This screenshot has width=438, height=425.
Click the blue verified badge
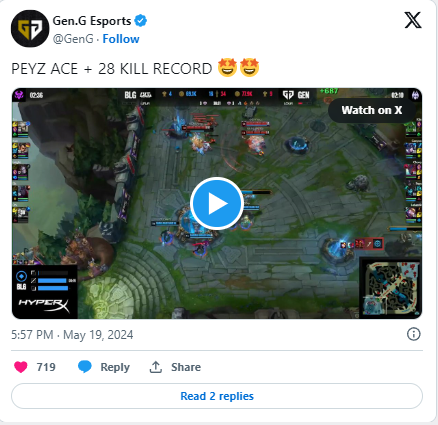(x=140, y=21)
